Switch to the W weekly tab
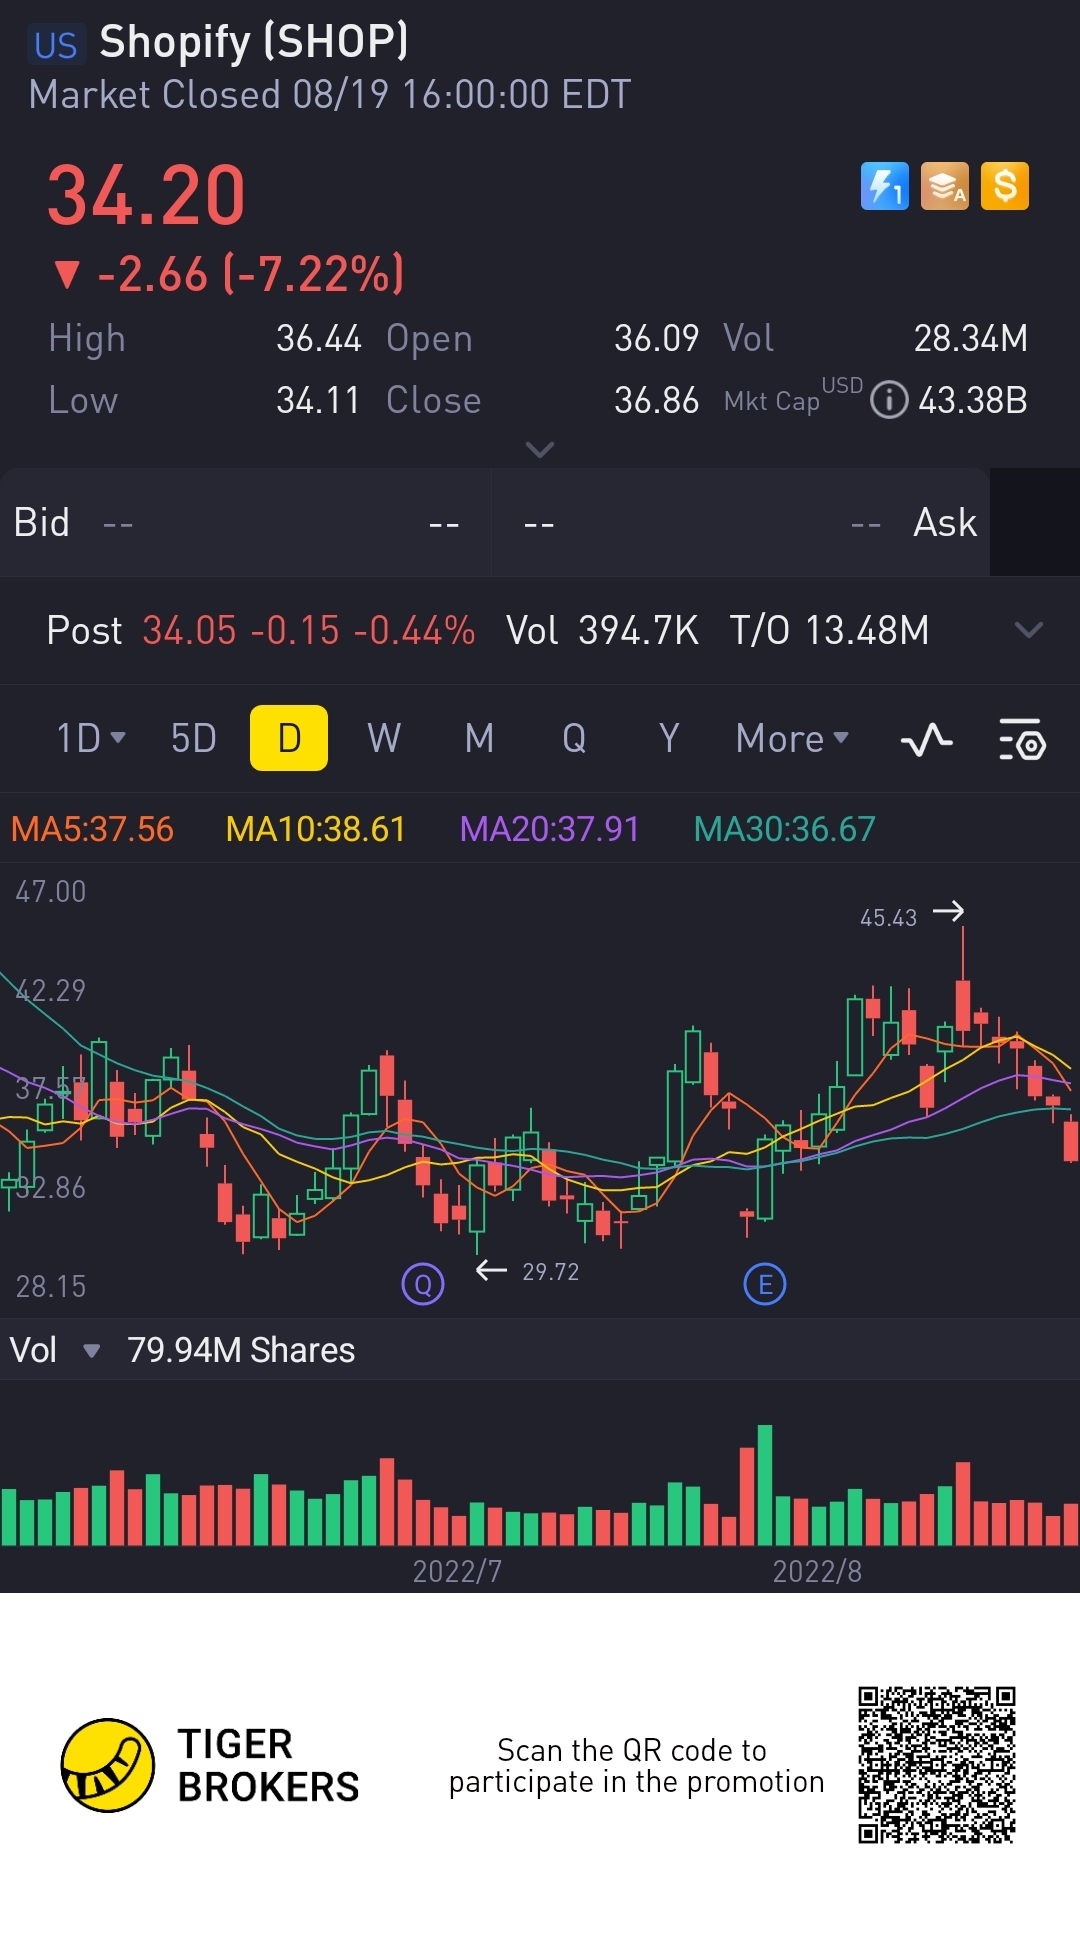The width and height of the screenshot is (1080, 1938). click(x=384, y=739)
